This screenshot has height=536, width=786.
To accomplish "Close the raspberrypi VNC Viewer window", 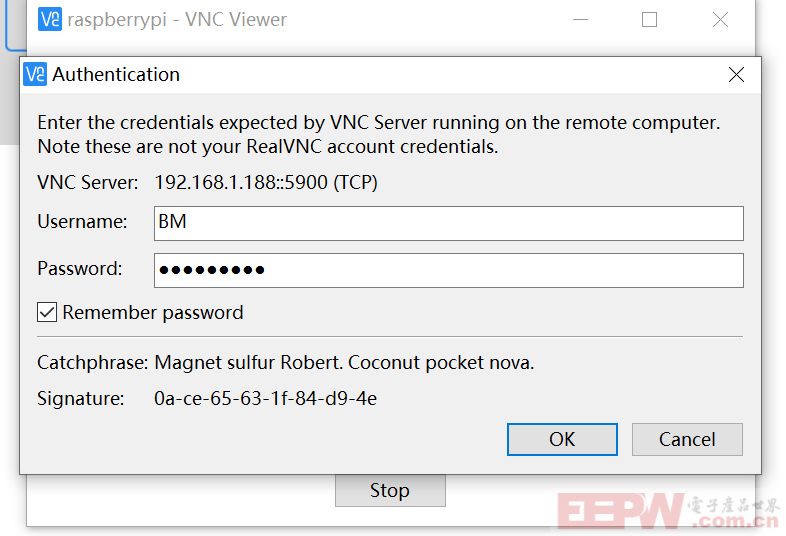I will click(720, 20).
